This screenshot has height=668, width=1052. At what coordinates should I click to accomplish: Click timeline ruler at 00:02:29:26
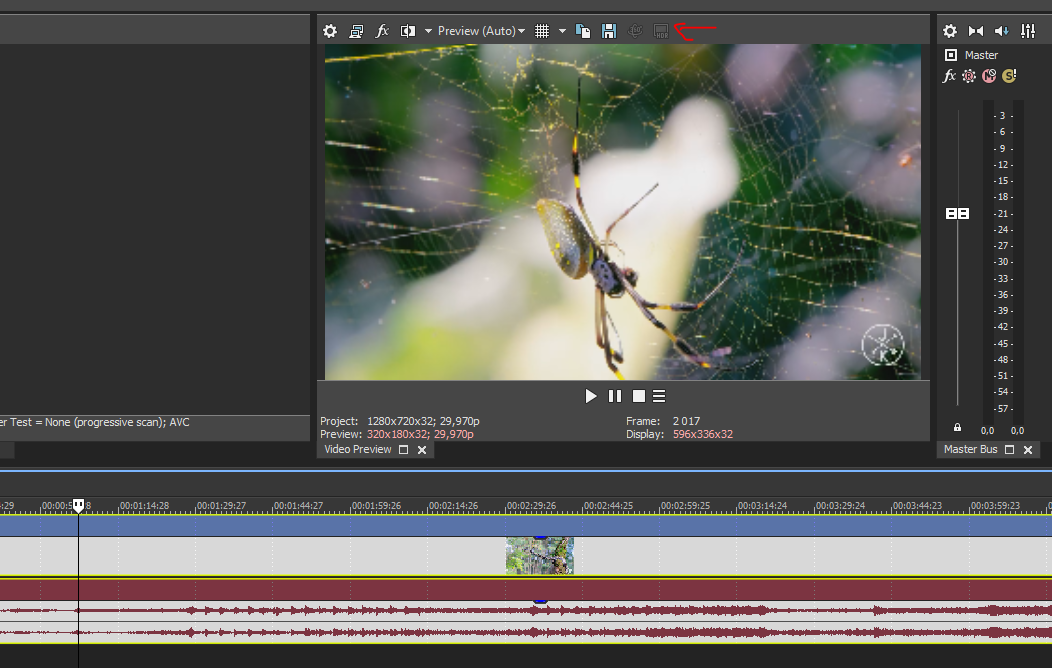tap(531, 506)
